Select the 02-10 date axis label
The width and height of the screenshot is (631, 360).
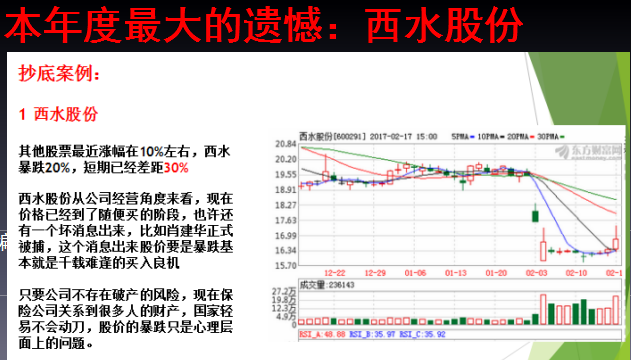[x=576, y=273]
